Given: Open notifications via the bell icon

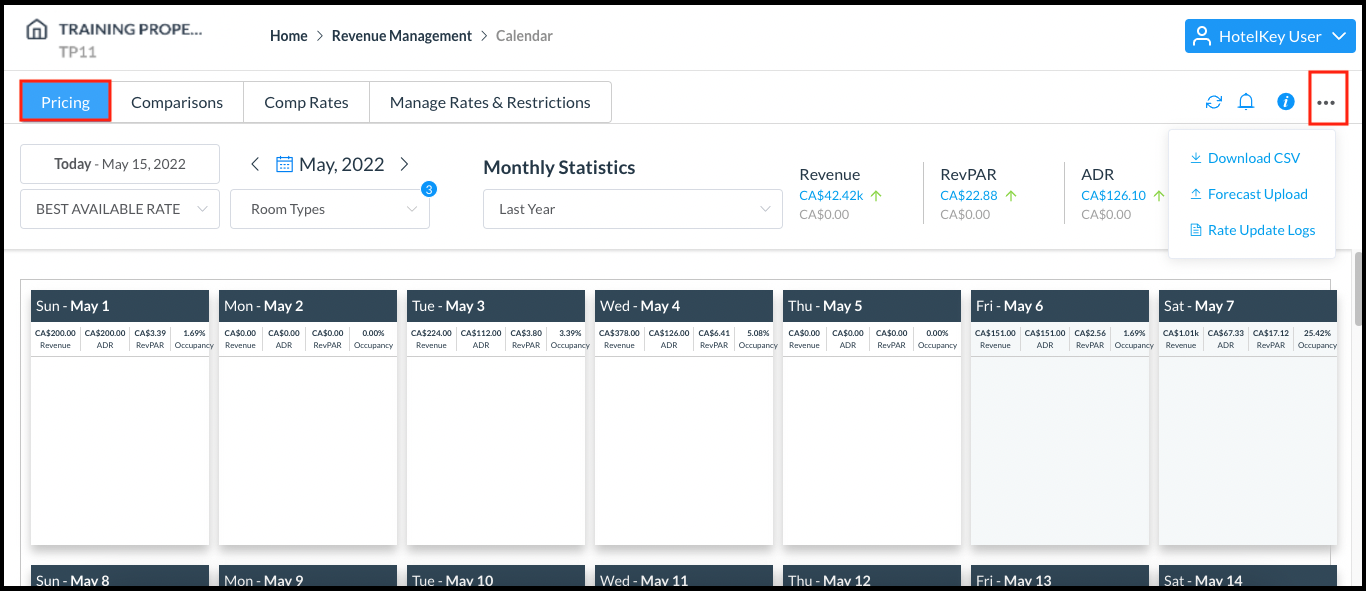Looking at the screenshot, I should point(1246,101).
